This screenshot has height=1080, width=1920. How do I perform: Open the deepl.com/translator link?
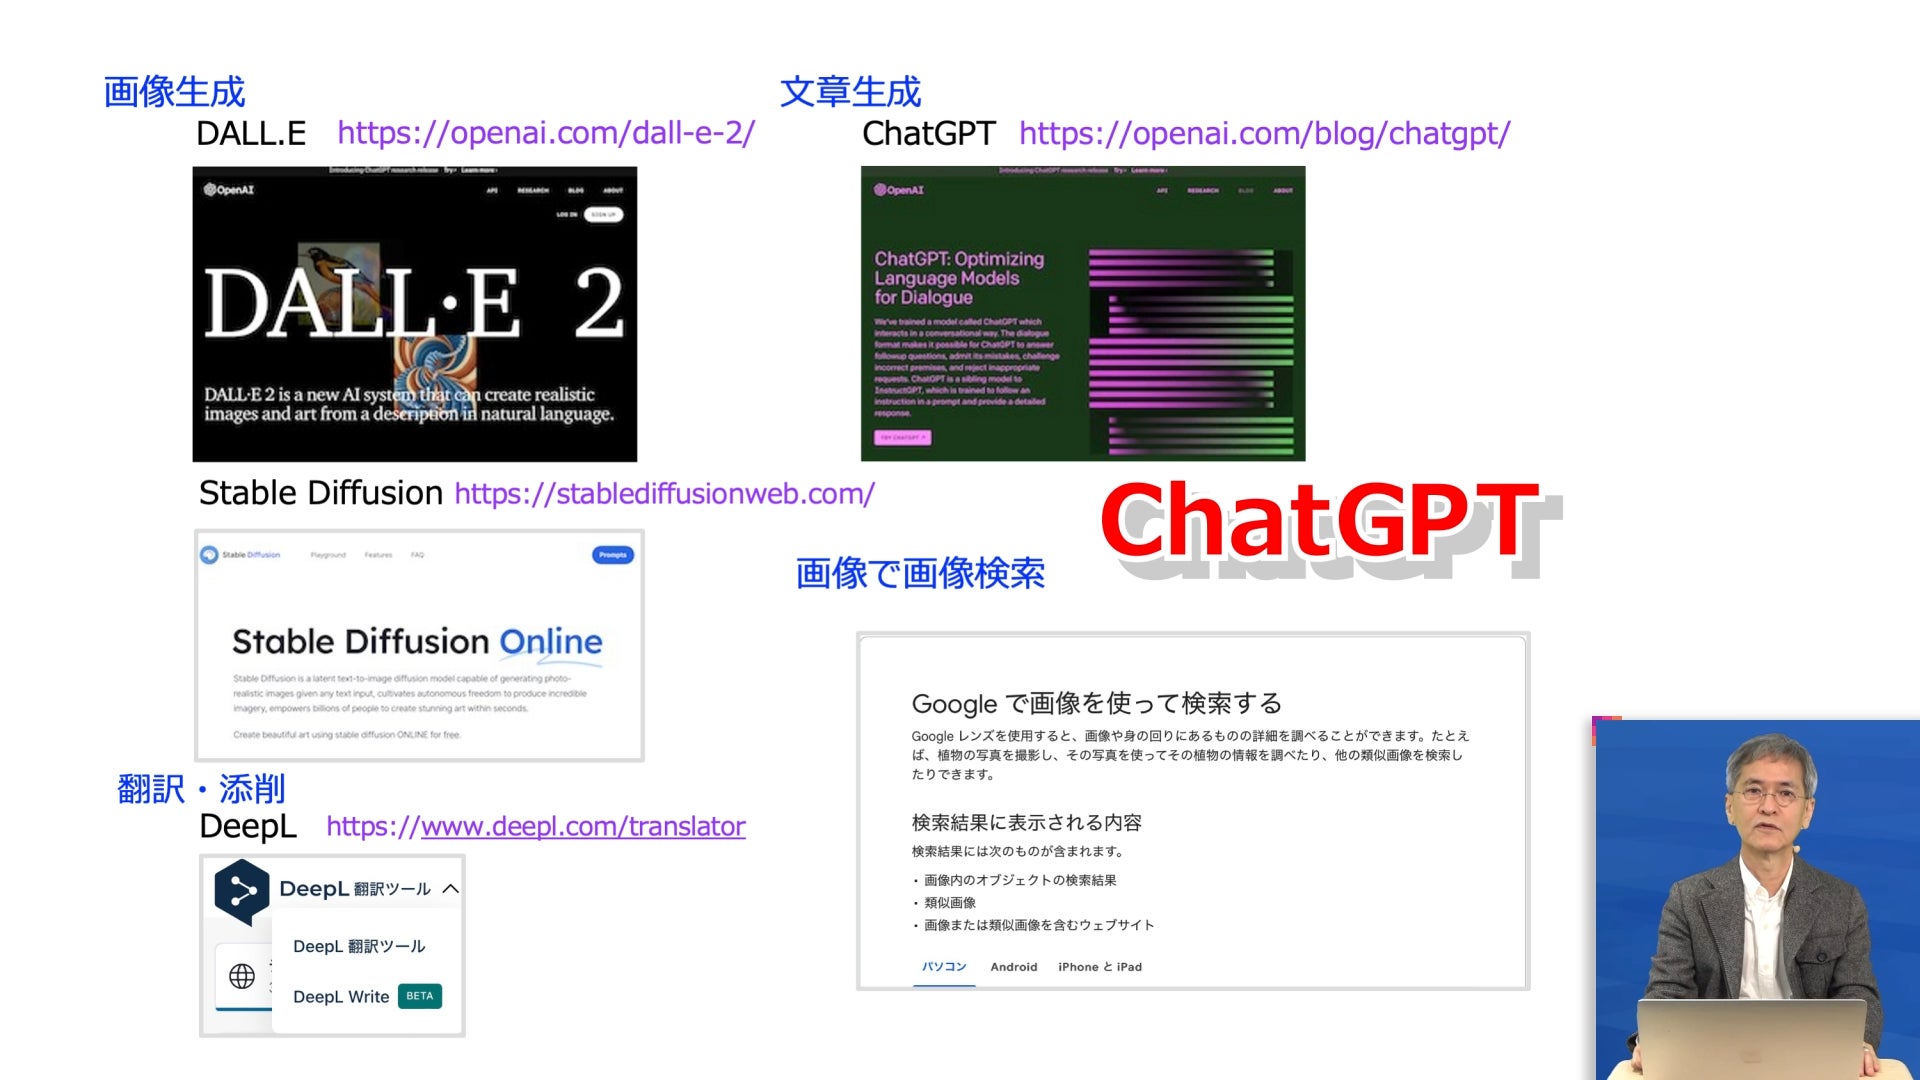(535, 826)
